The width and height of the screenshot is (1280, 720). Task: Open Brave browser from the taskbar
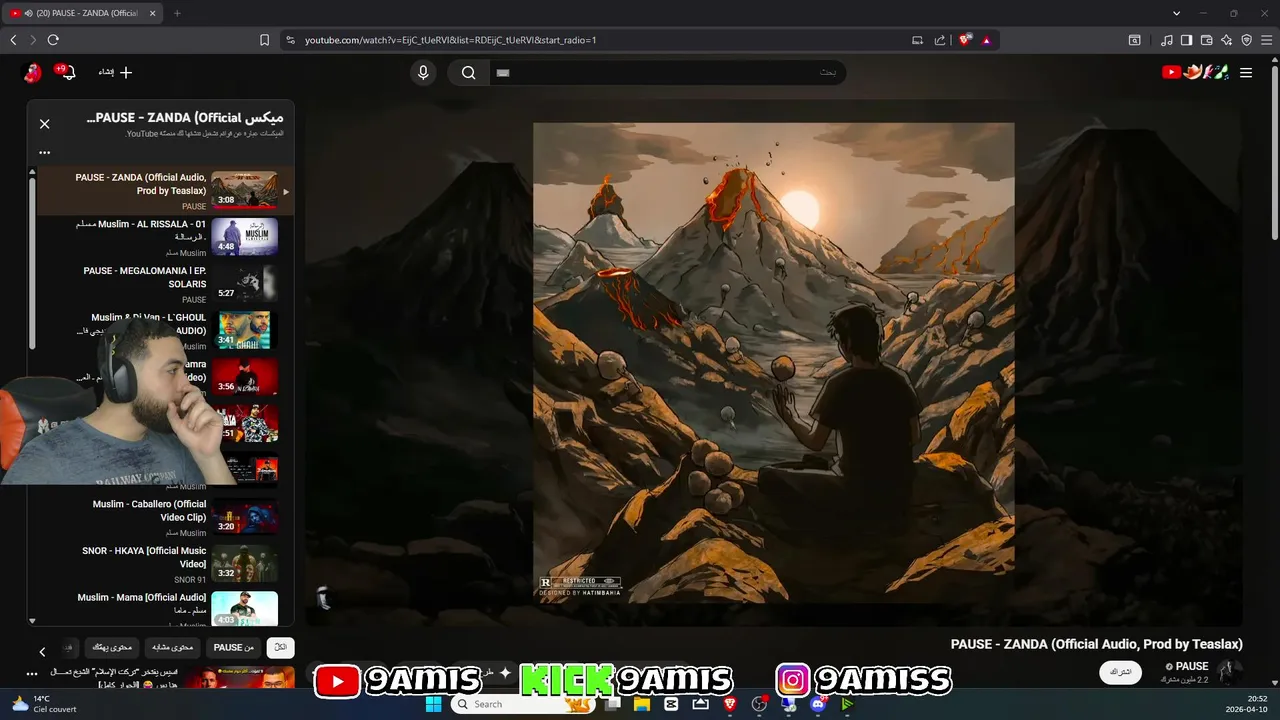pyautogui.click(x=730, y=704)
